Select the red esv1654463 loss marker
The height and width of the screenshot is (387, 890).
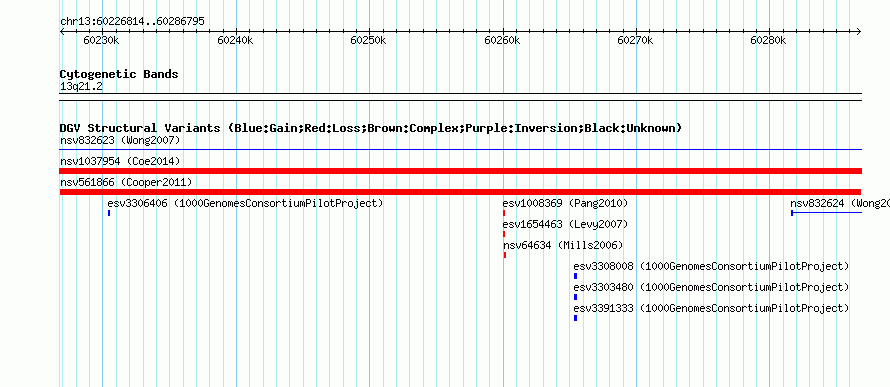[x=503, y=234]
